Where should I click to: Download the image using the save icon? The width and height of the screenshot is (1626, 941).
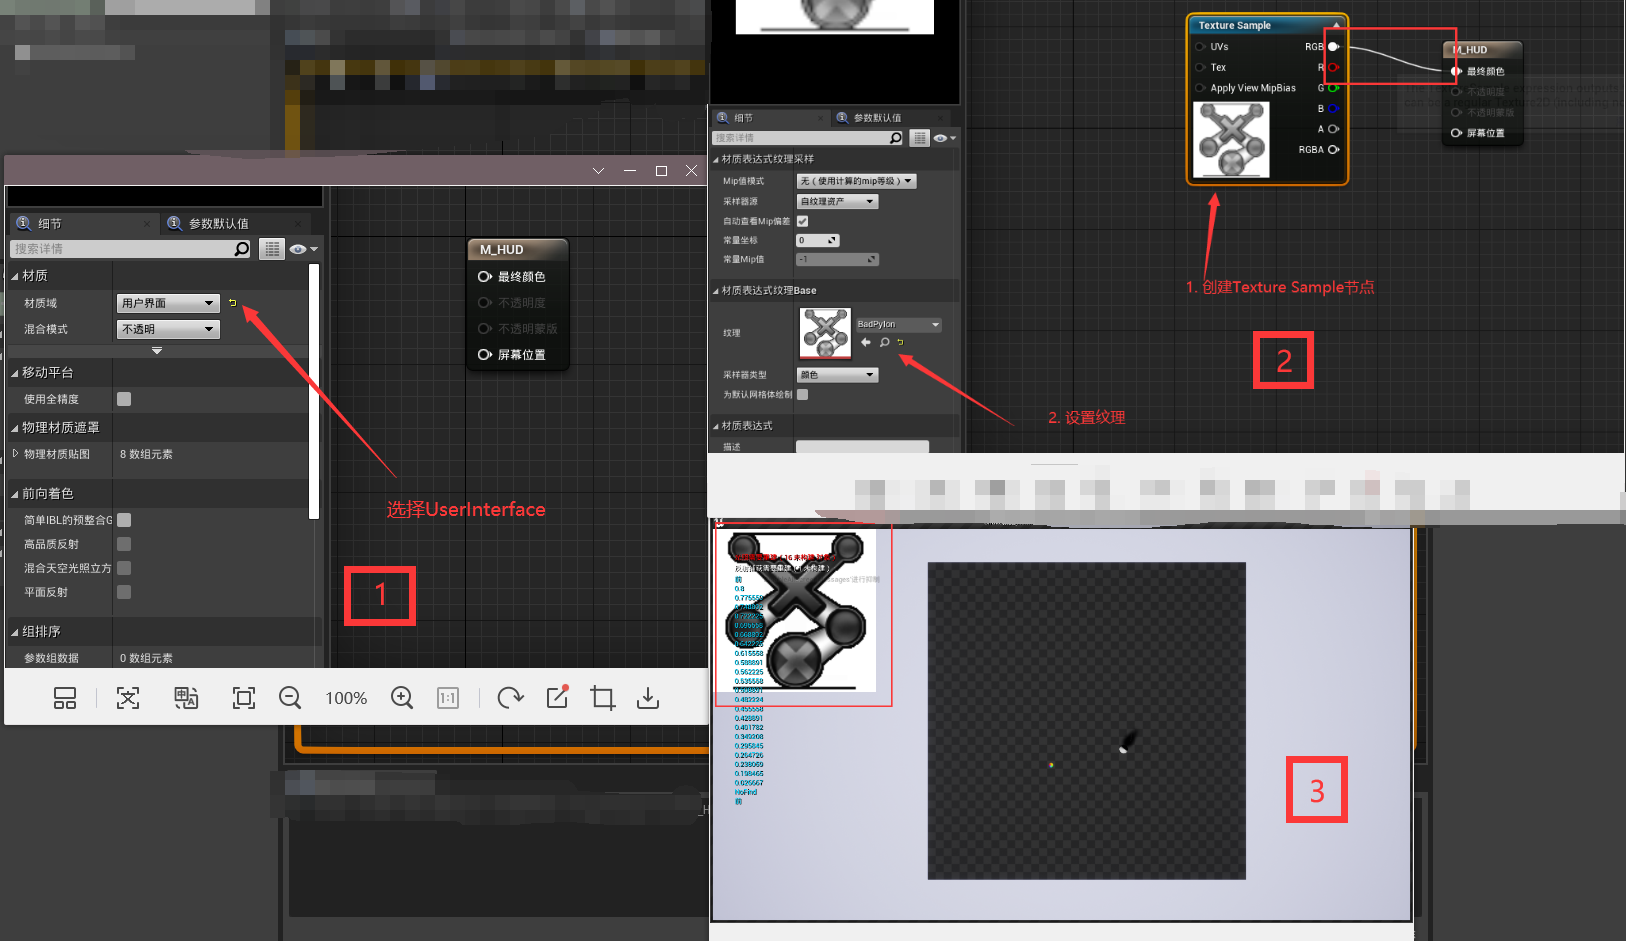point(648,698)
